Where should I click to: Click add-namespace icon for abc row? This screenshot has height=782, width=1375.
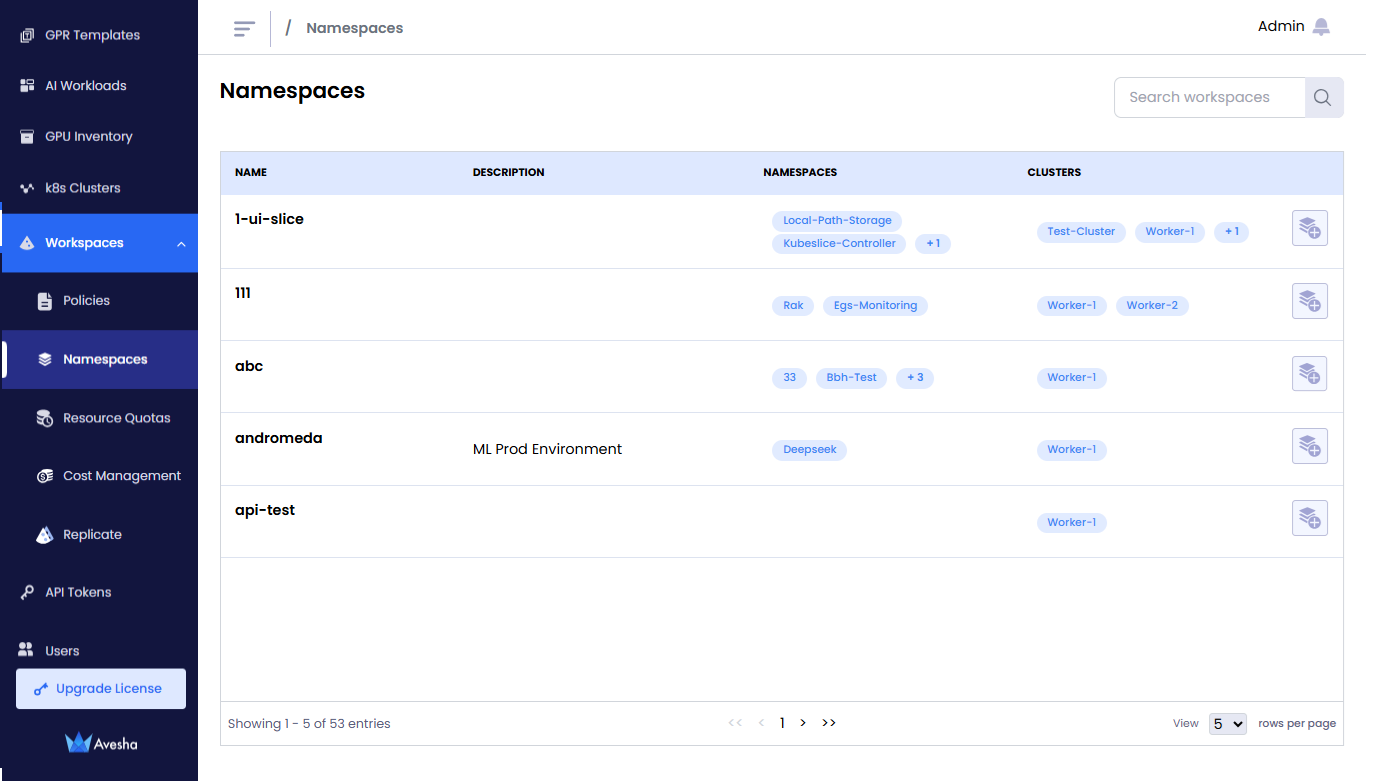(1309, 374)
